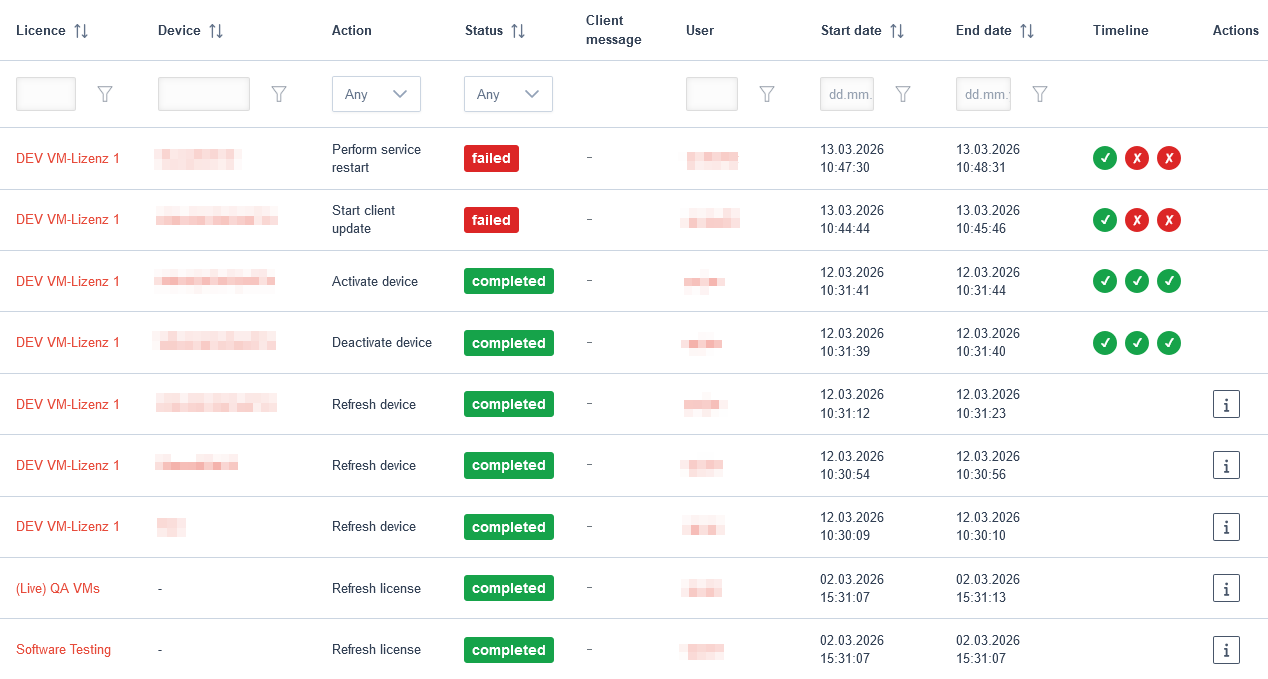1268x679 pixels.
Task: Click the Start date filter funnel
Action: pos(903,94)
